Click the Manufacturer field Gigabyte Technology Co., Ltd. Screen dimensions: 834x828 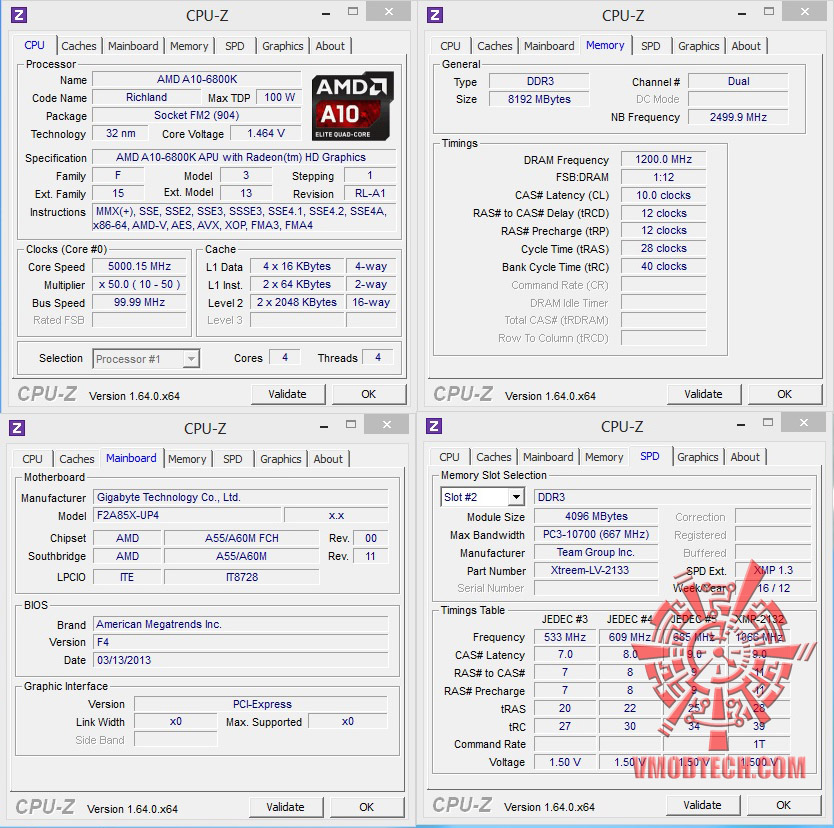241,497
